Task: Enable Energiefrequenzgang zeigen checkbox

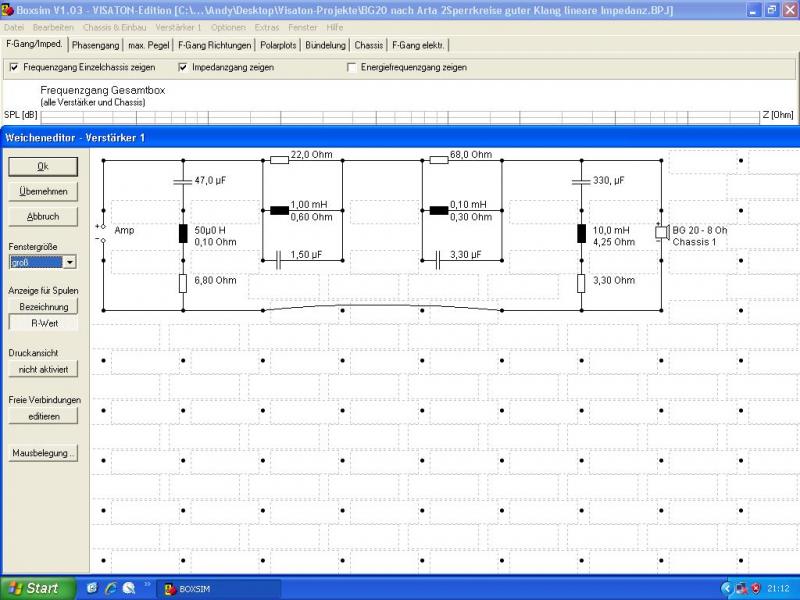Action: [x=352, y=67]
